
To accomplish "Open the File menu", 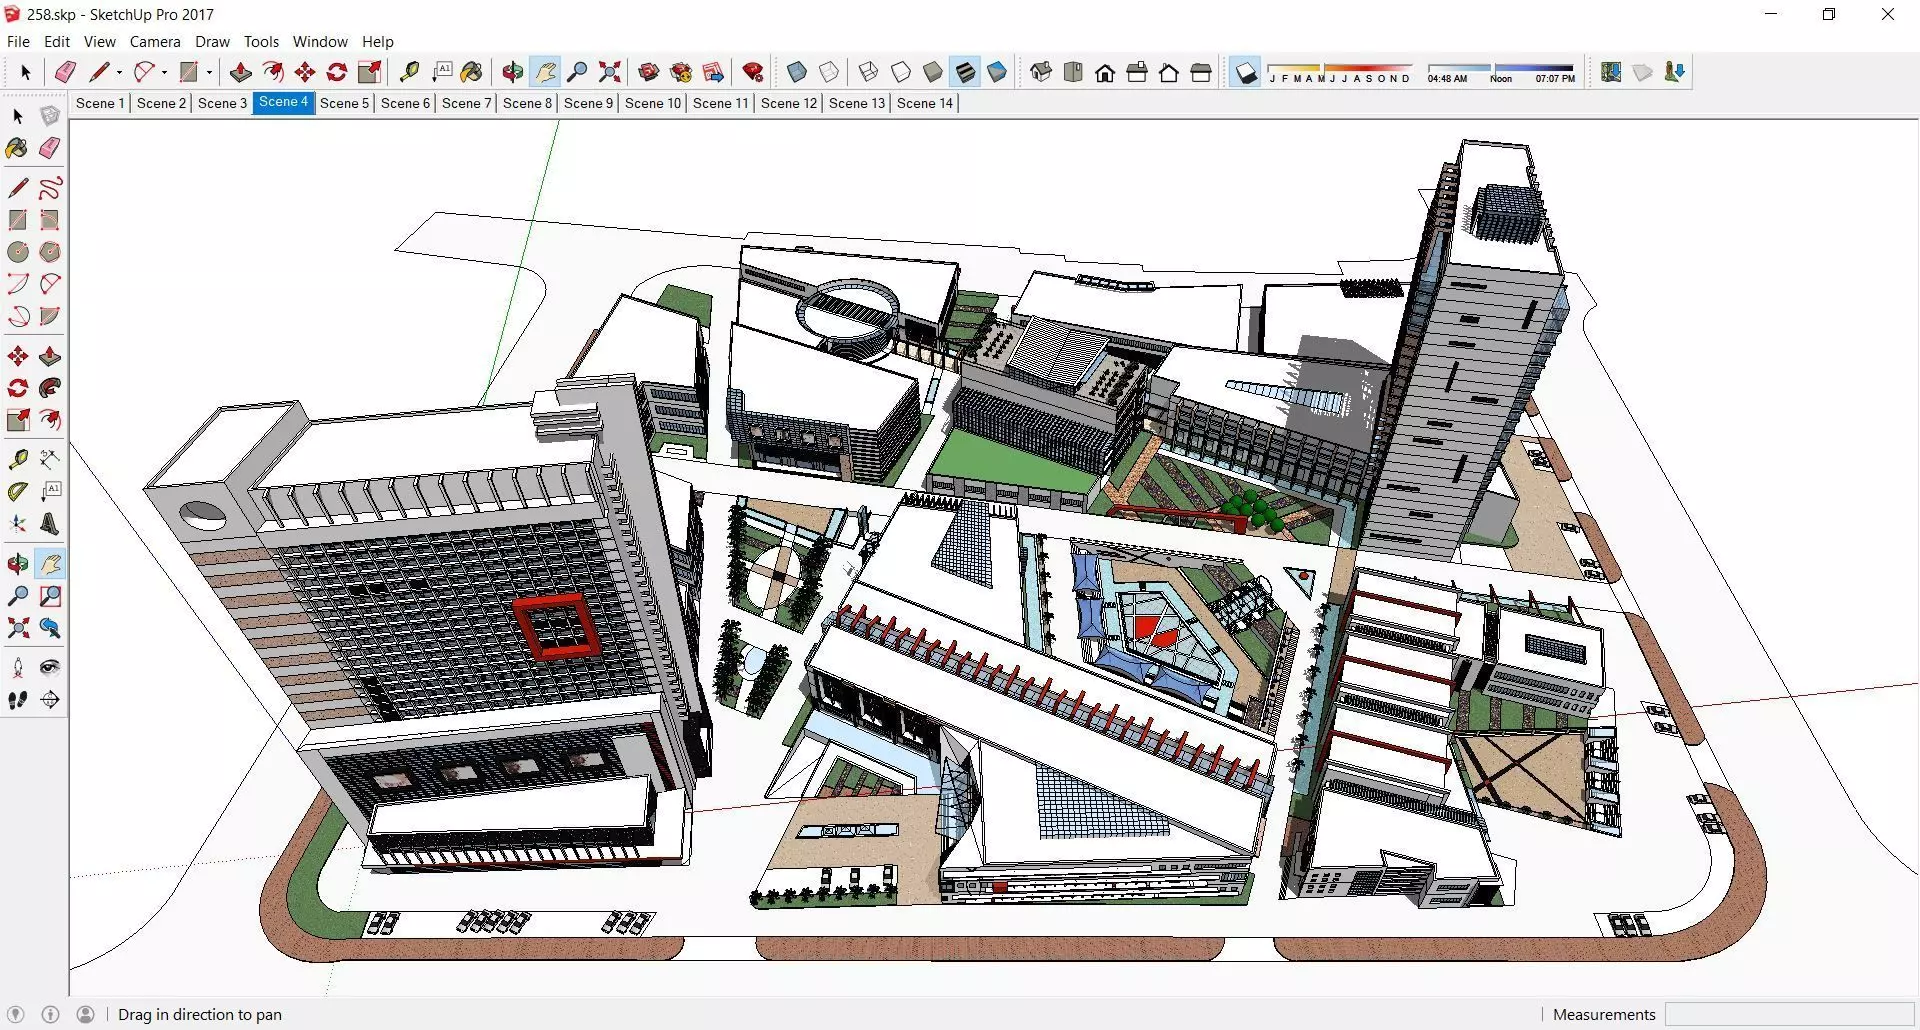I will click(x=18, y=42).
